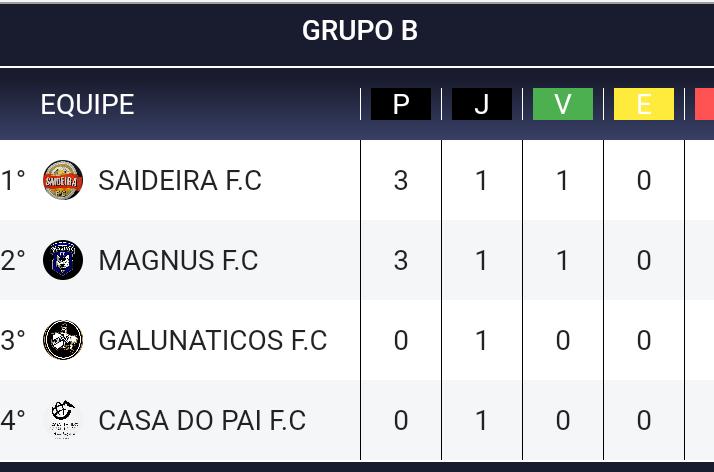Image resolution: width=714 pixels, height=472 pixels.
Task: Click the Galunaticos F.C team badge
Action: click(x=63, y=340)
